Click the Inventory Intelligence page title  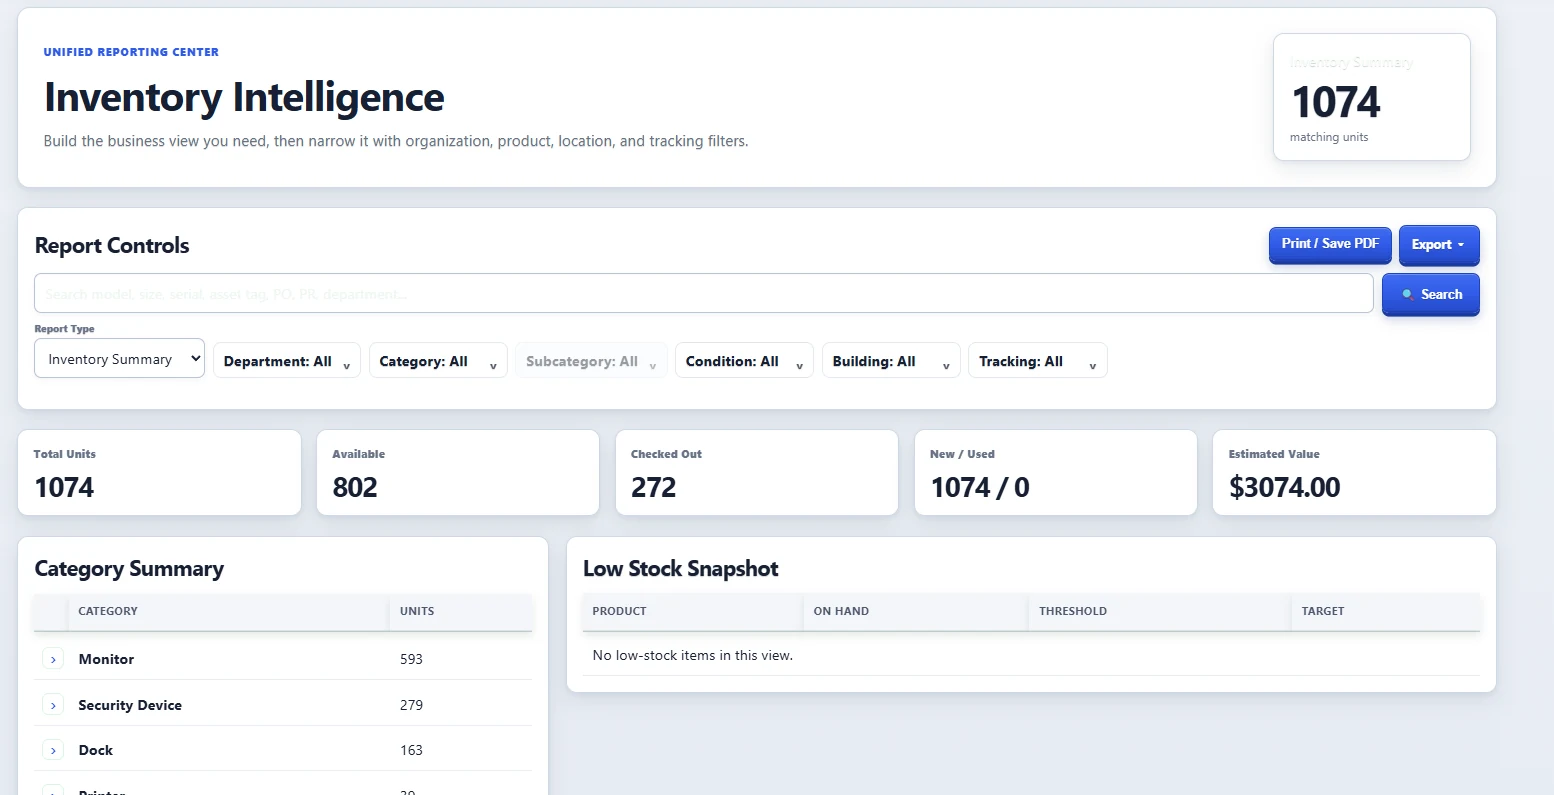click(x=244, y=98)
